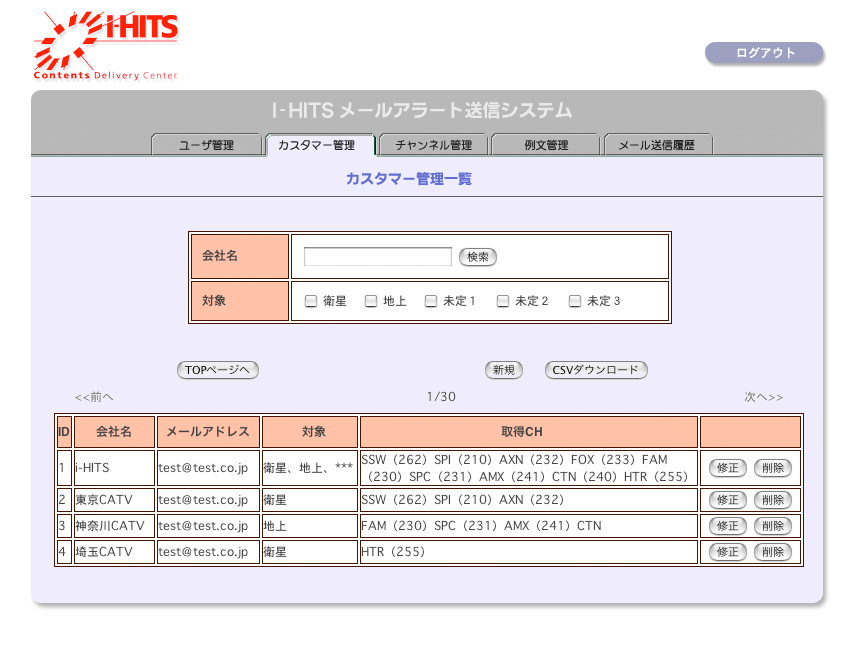Image resolution: width=850 pixels, height=664 pixels.
Task: Click the TOPページへ button
Action: 218,370
